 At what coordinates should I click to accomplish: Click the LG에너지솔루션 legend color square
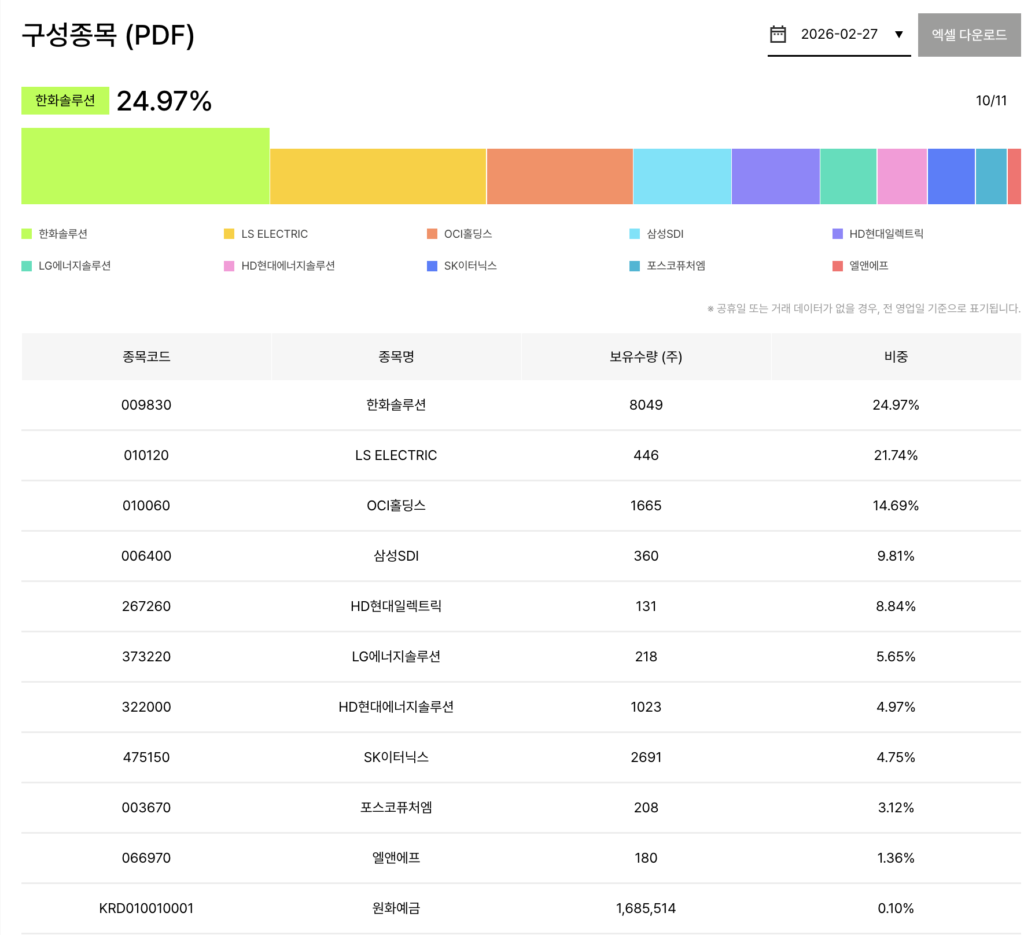pos(27,266)
